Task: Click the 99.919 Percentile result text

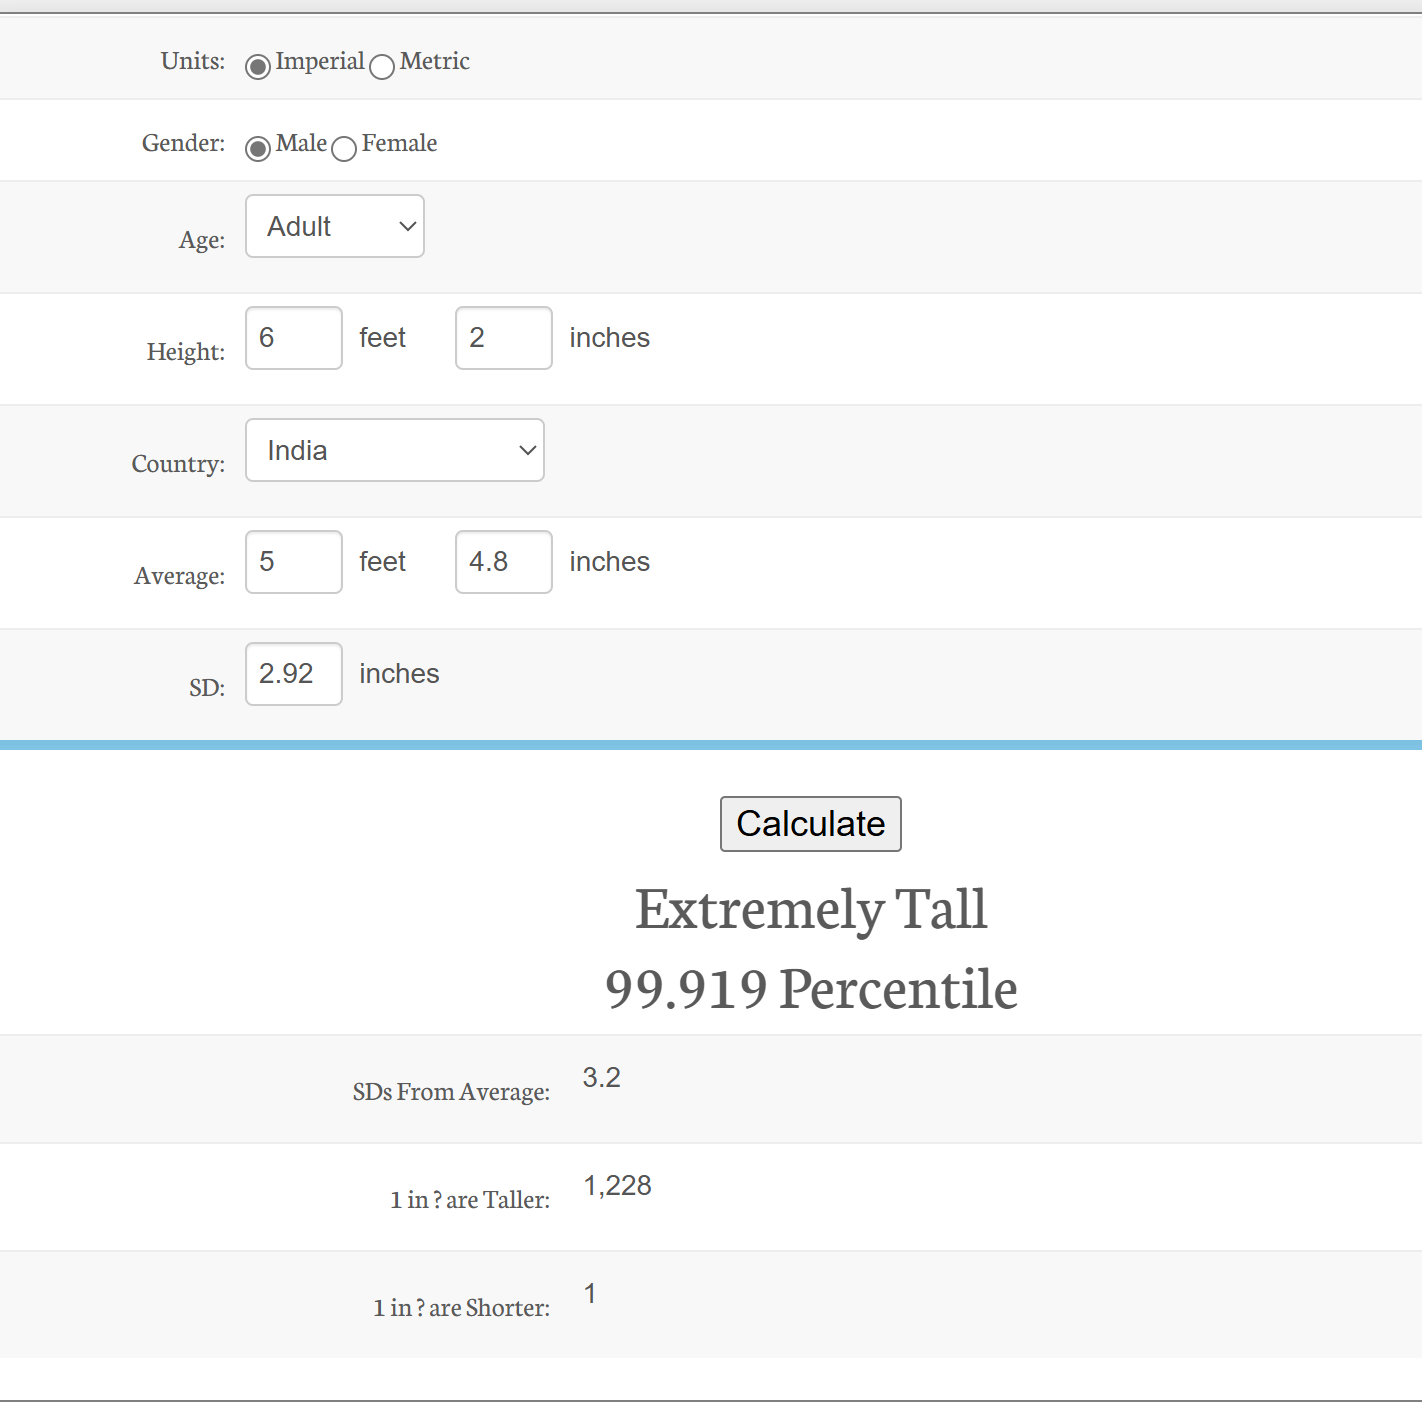Action: 811,989
